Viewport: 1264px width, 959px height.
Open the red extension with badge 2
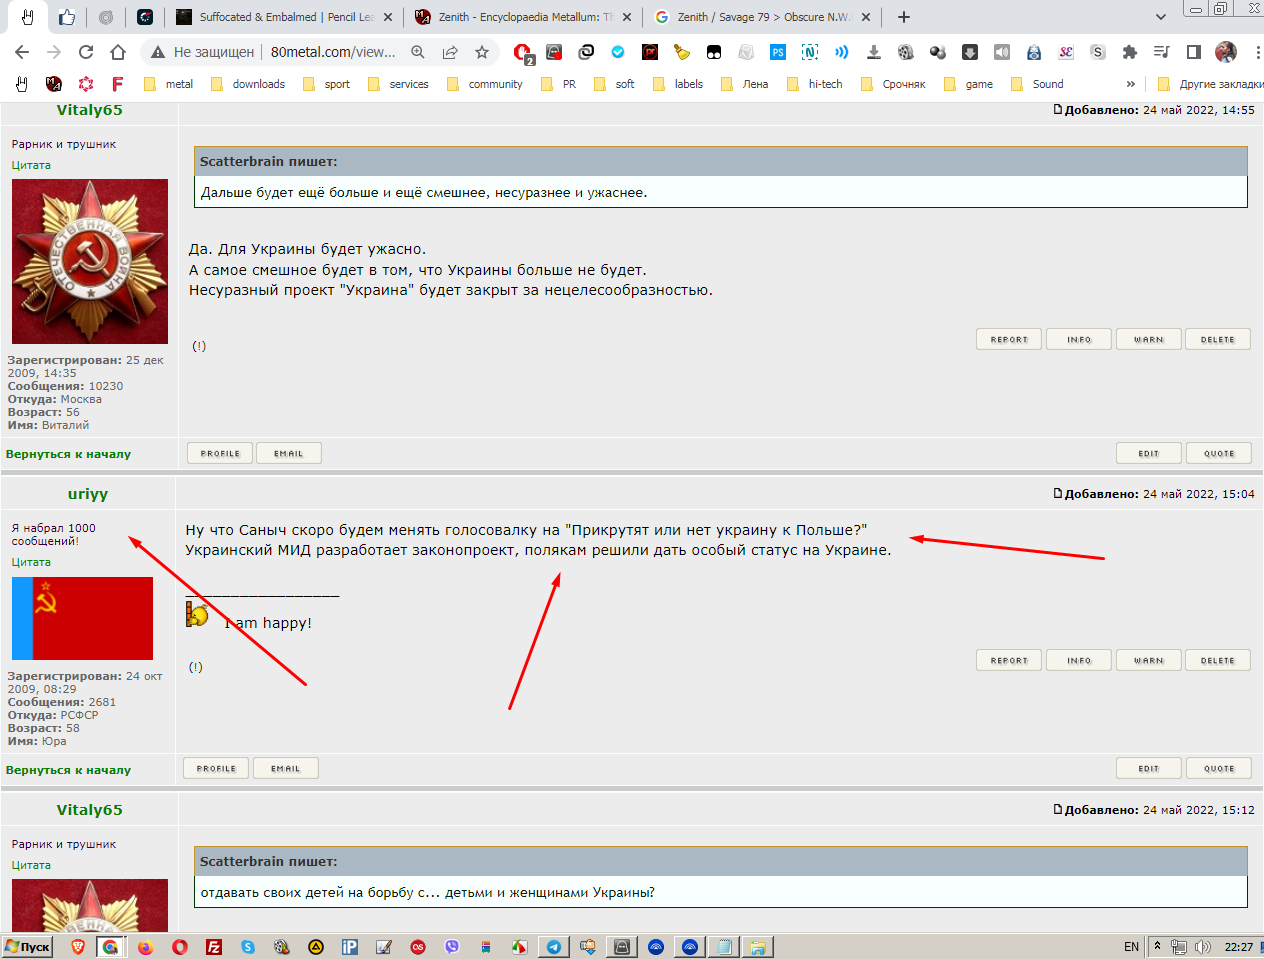[x=522, y=53]
